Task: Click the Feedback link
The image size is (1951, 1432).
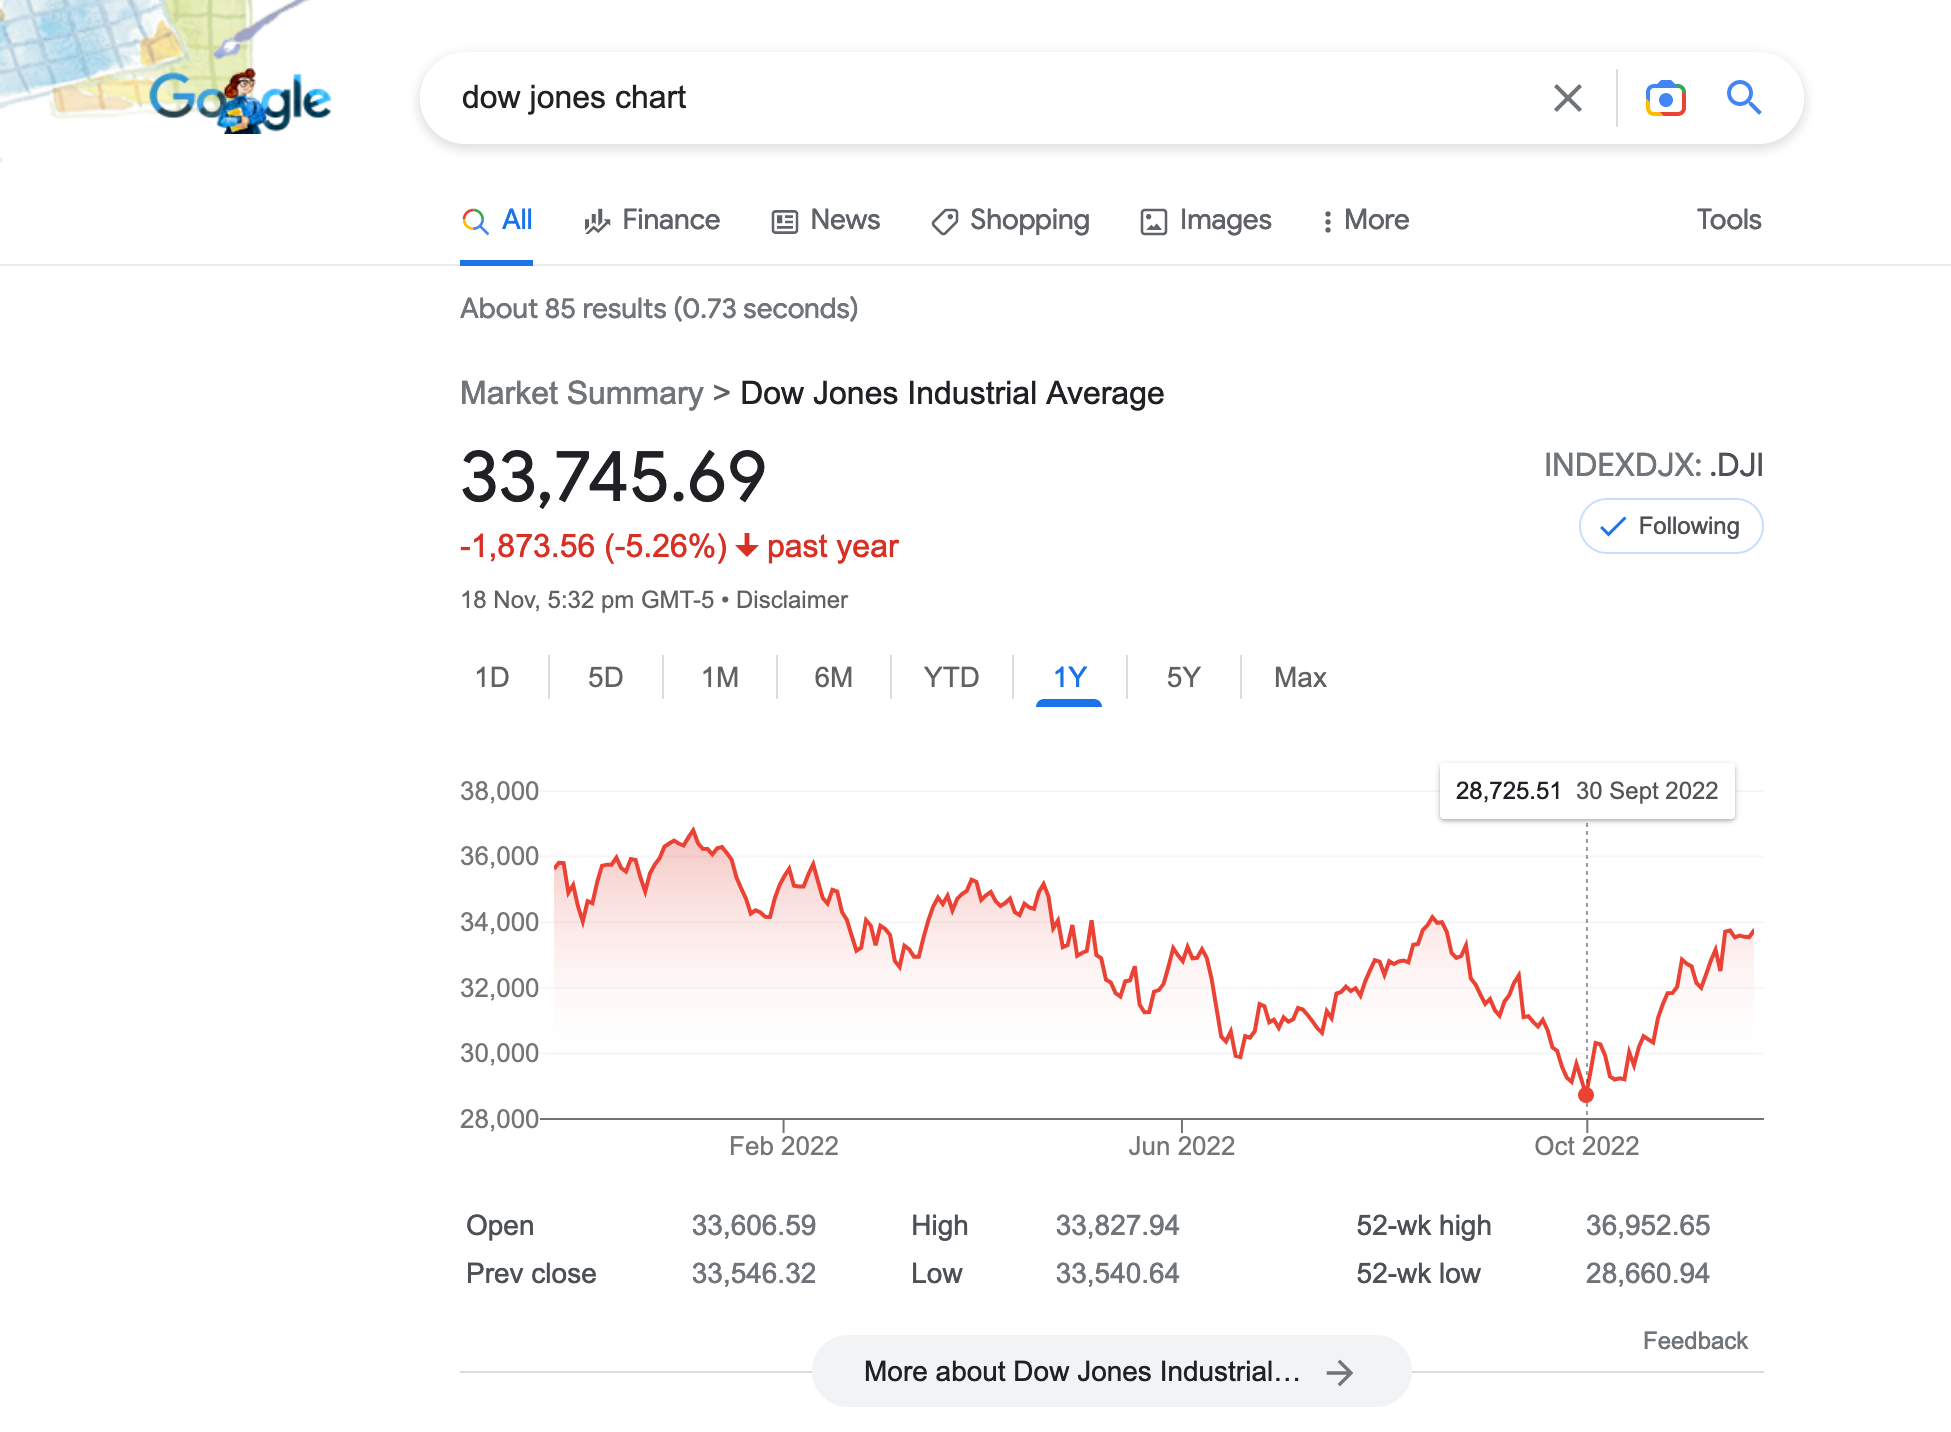Action: (x=1695, y=1341)
